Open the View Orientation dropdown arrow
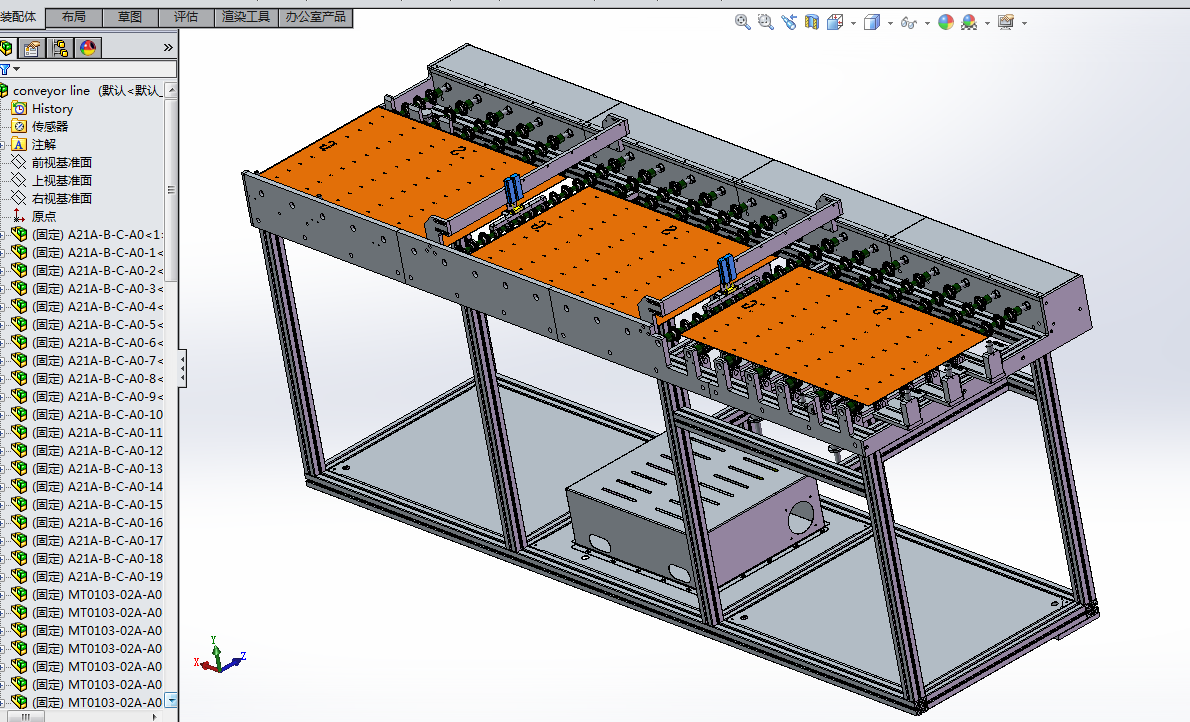This screenshot has height=722, width=1190. click(x=854, y=24)
